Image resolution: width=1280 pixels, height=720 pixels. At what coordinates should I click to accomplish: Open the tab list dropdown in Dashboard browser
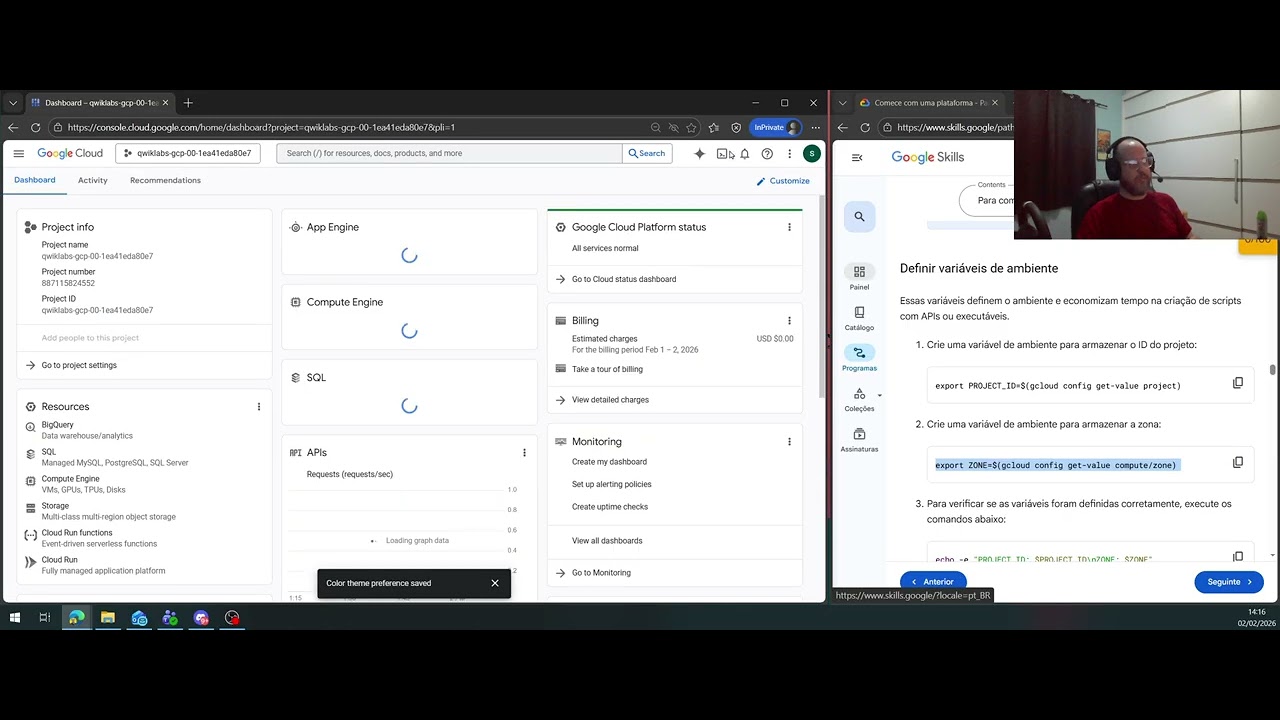coord(13,102)
